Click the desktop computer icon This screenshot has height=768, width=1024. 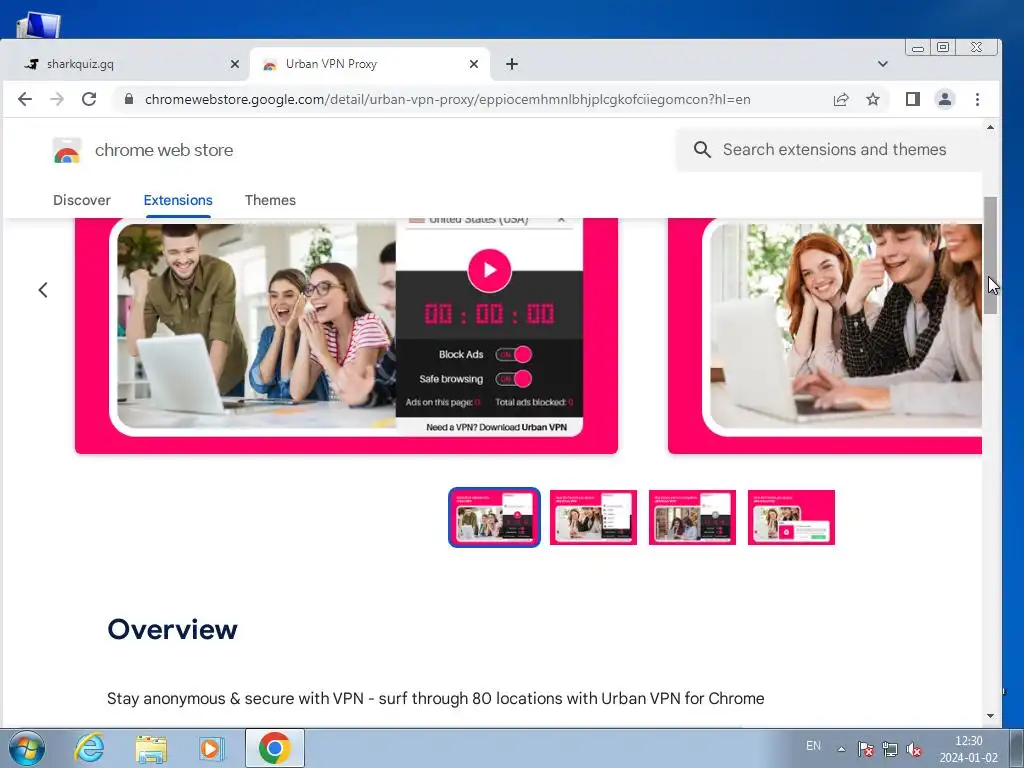point(39,25)
